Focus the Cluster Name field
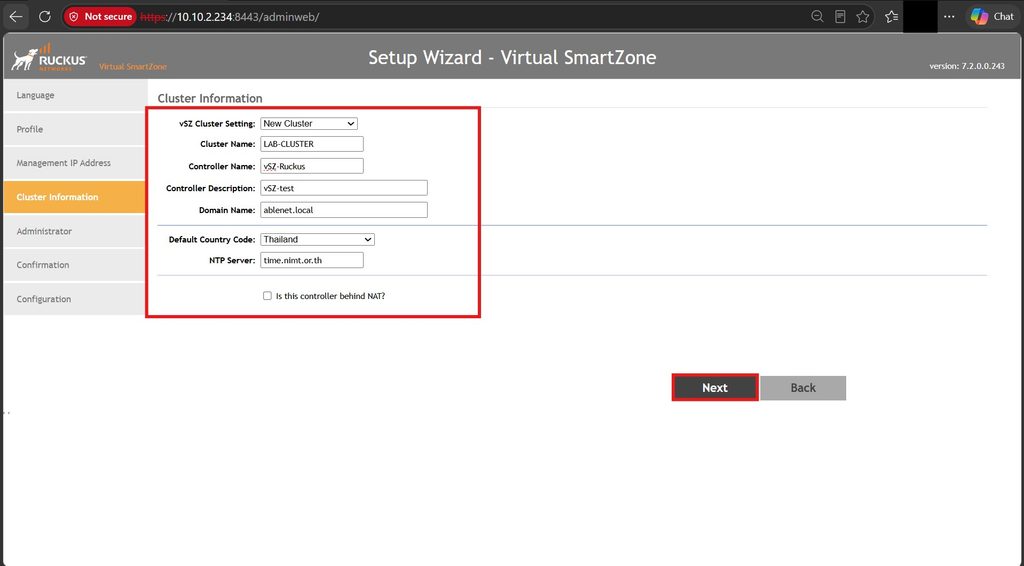This screenshot has width=1024, height=566. 312,144
